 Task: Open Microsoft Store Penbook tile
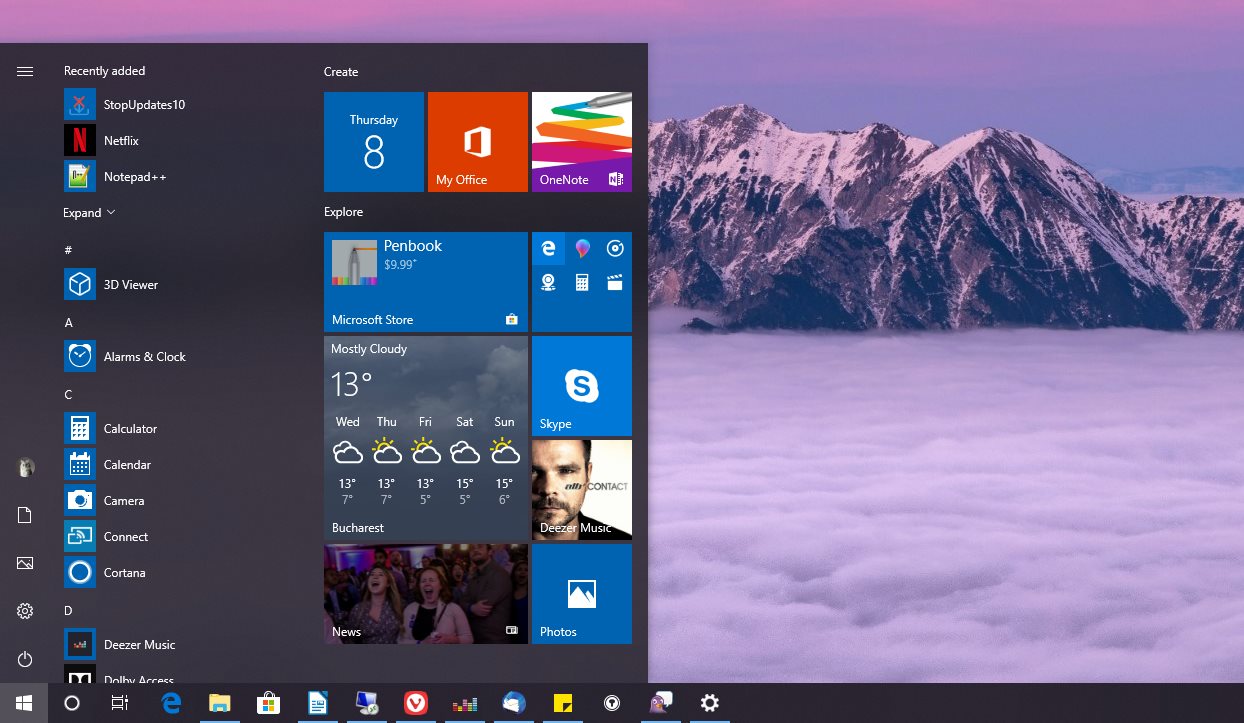tap(426, 282)
